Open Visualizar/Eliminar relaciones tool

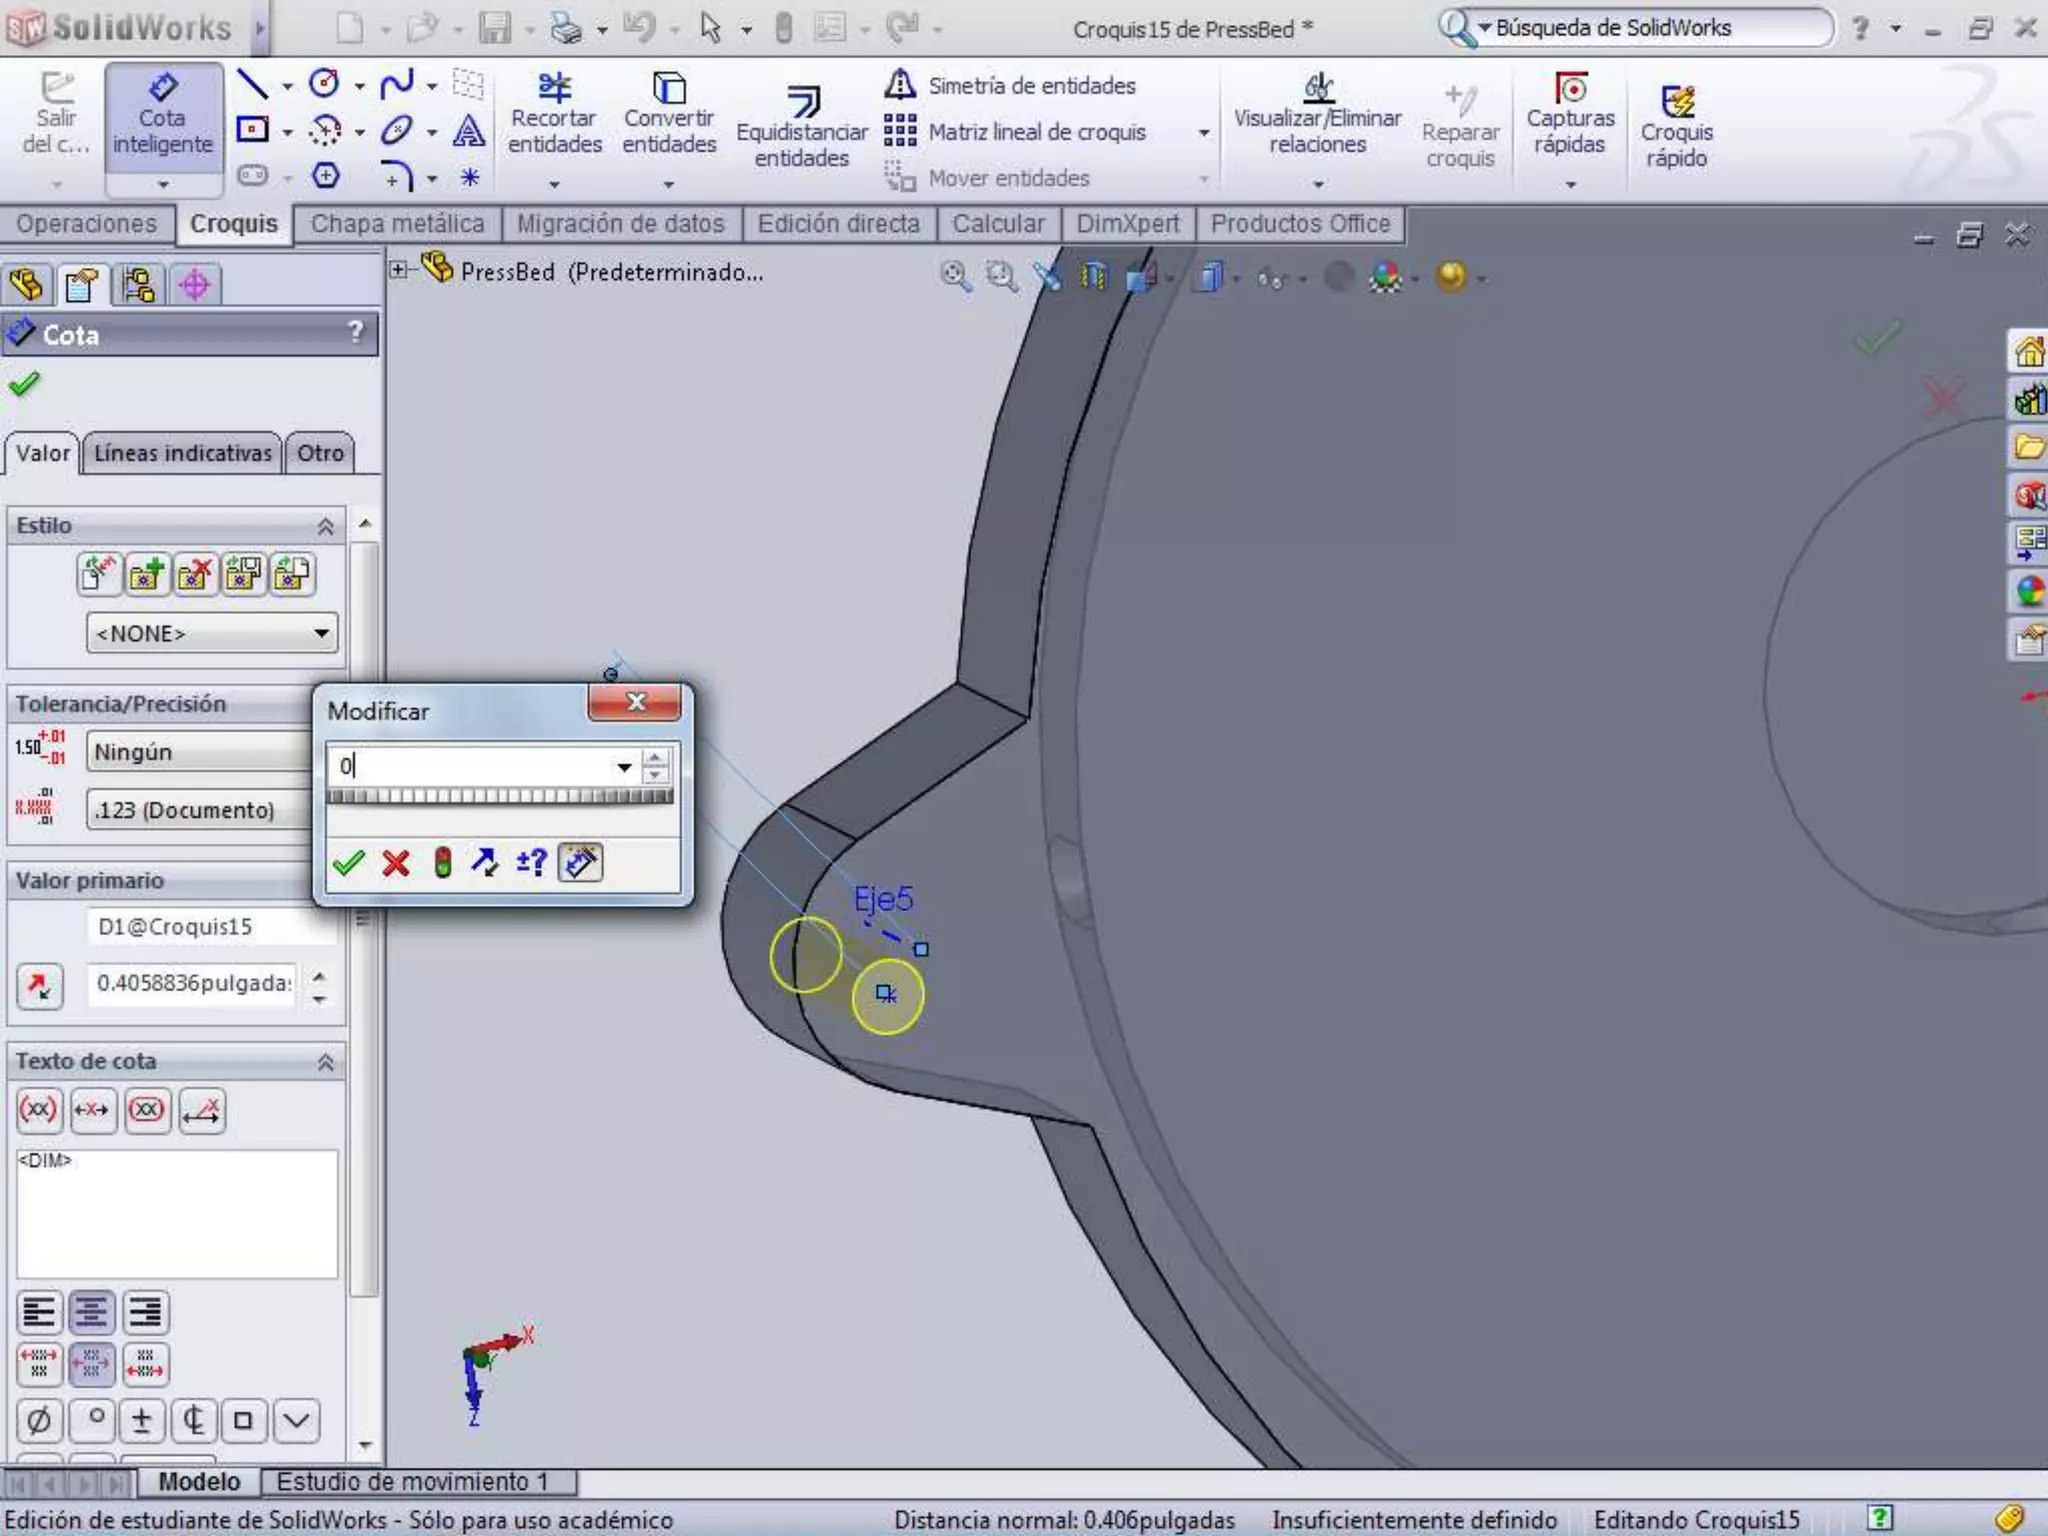1317,115
